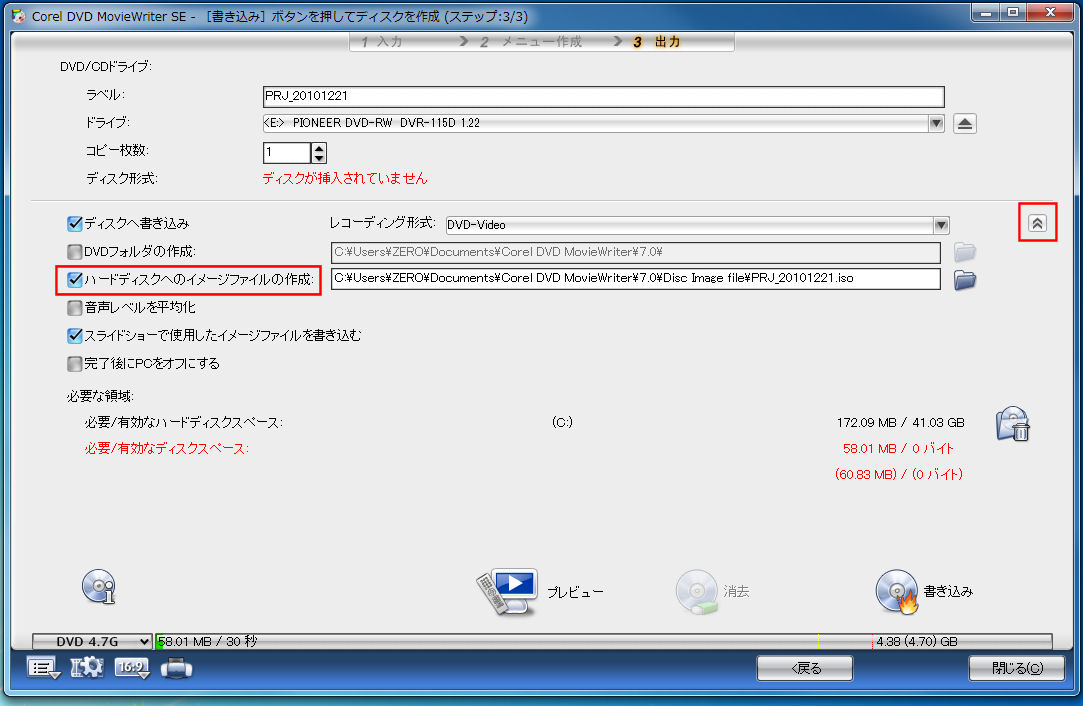Enable 音声レベルを平均化 checkbox

point(75,307)
